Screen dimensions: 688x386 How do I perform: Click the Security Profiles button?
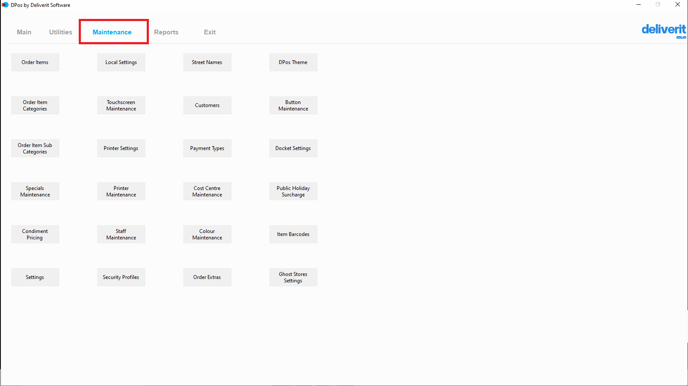point(121,277)
